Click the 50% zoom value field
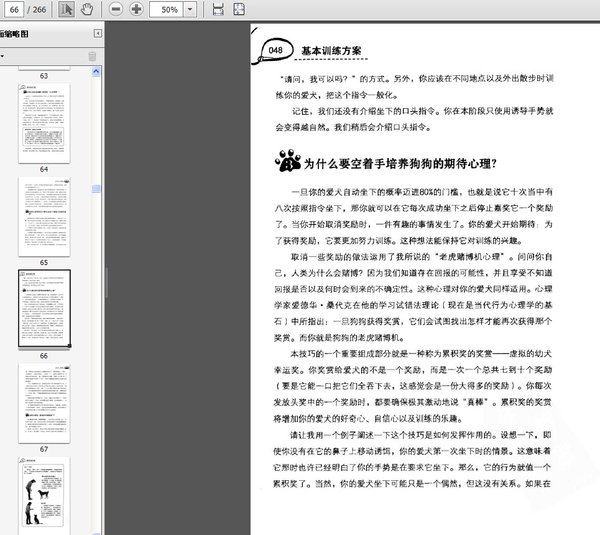 tap(167, 9)
